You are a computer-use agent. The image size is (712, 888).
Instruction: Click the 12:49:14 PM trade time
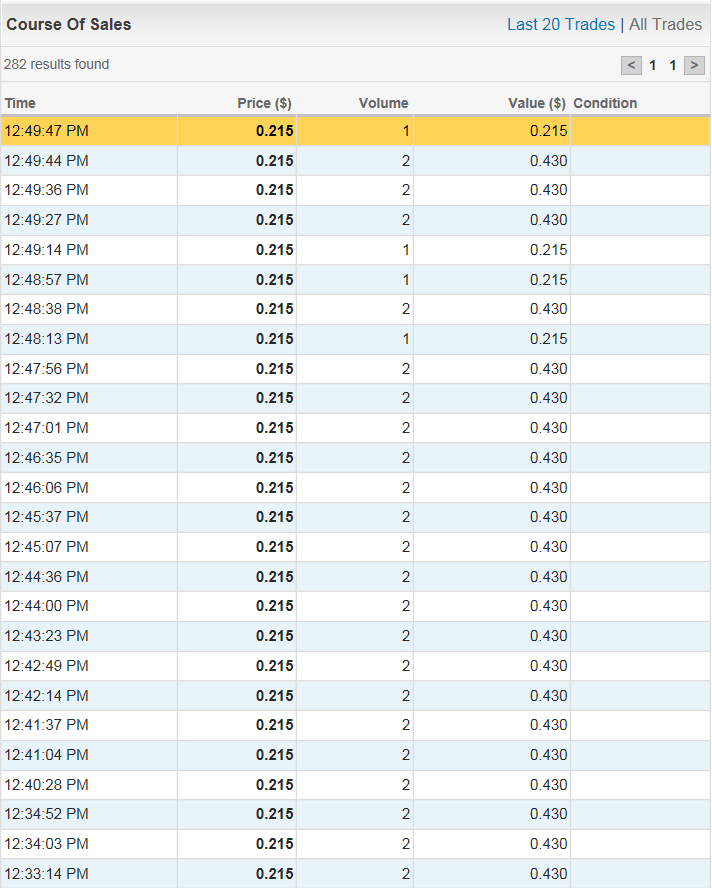point(46,250)
